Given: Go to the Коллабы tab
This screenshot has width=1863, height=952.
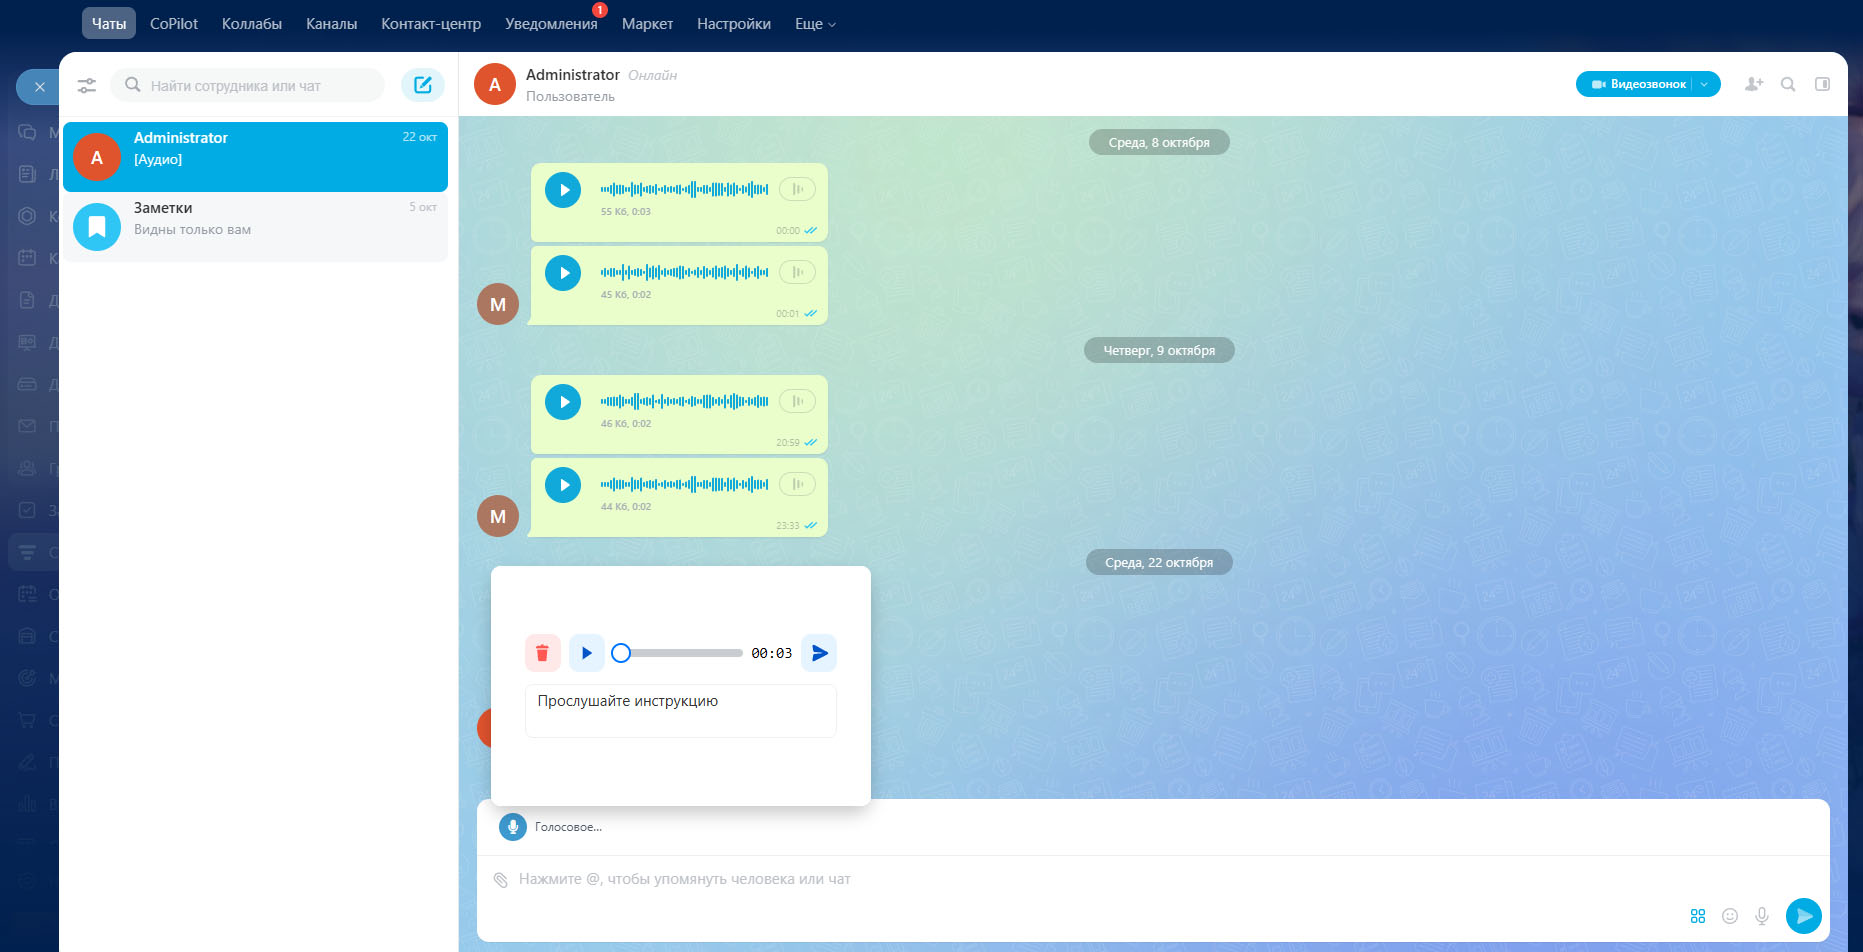Looking at the screenshot, I should [252, 23].
